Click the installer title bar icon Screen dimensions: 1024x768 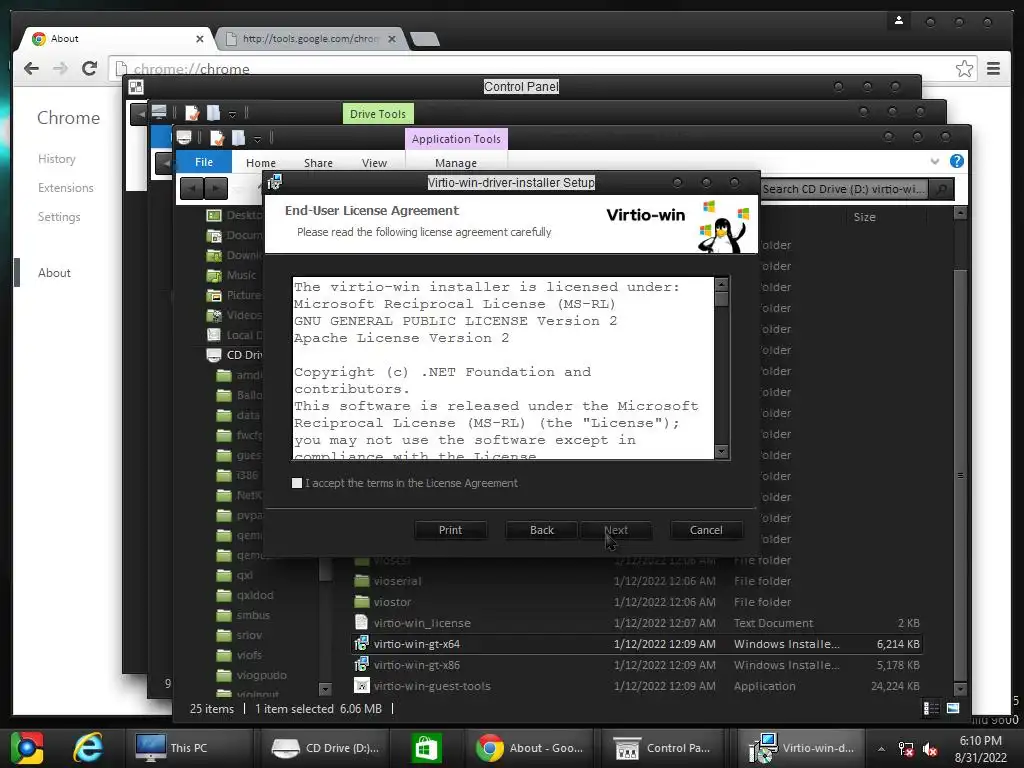tap(275, 182)
